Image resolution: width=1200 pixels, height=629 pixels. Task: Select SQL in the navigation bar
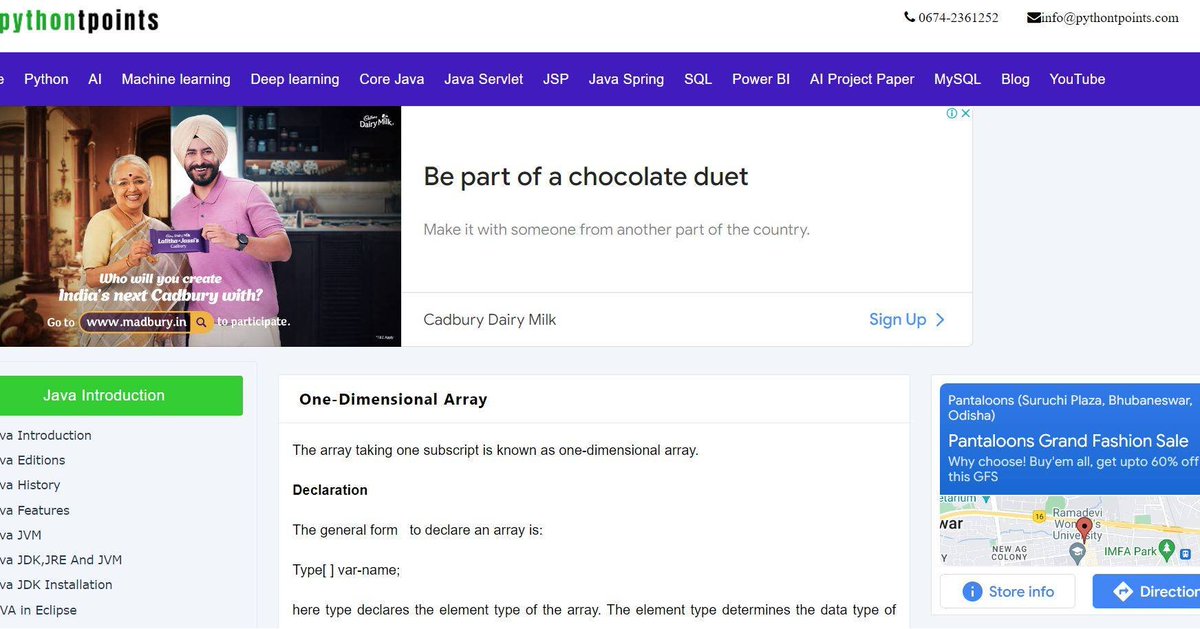(x=698, y=79)
